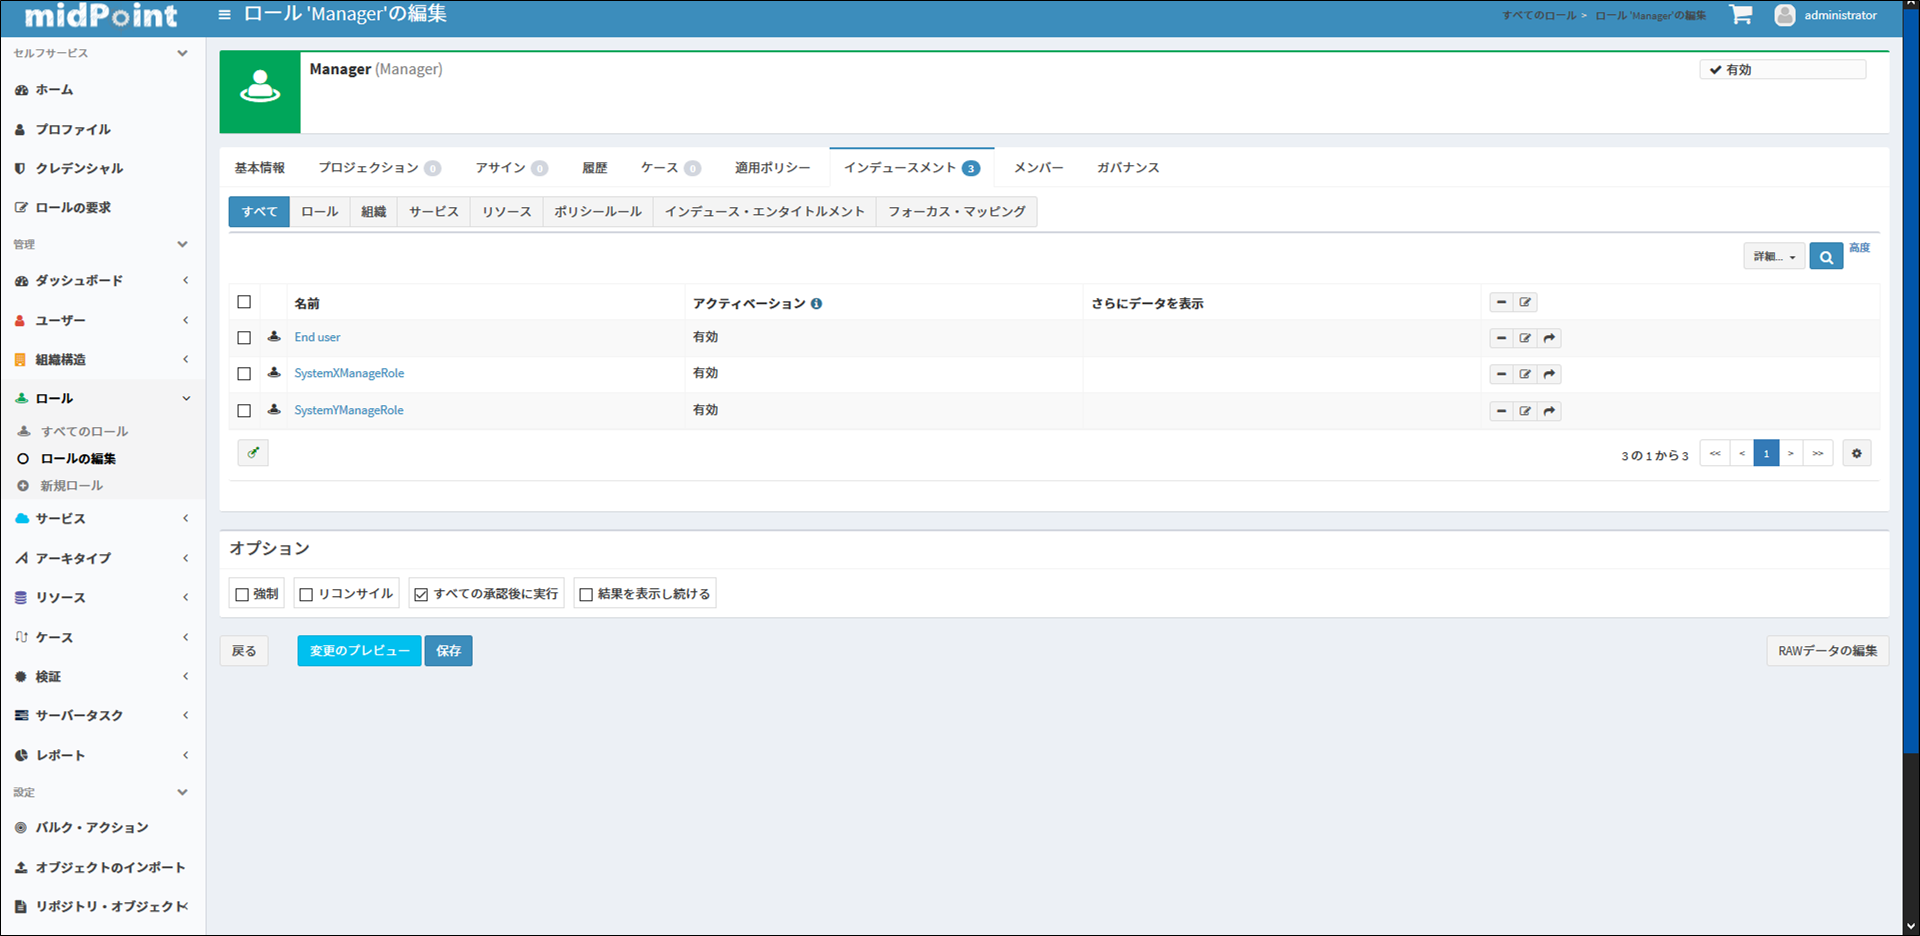Click the search magnifier button
Image resolution: width=1920 pixels, height=936 pixels.
tap(1826, 257)
